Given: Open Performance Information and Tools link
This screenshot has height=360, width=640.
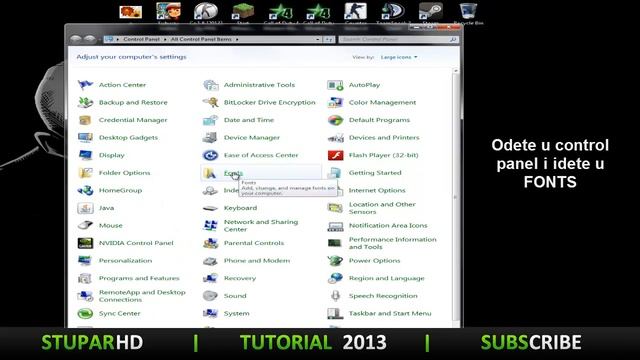Looking at the screenshot, I should (393, 243).
